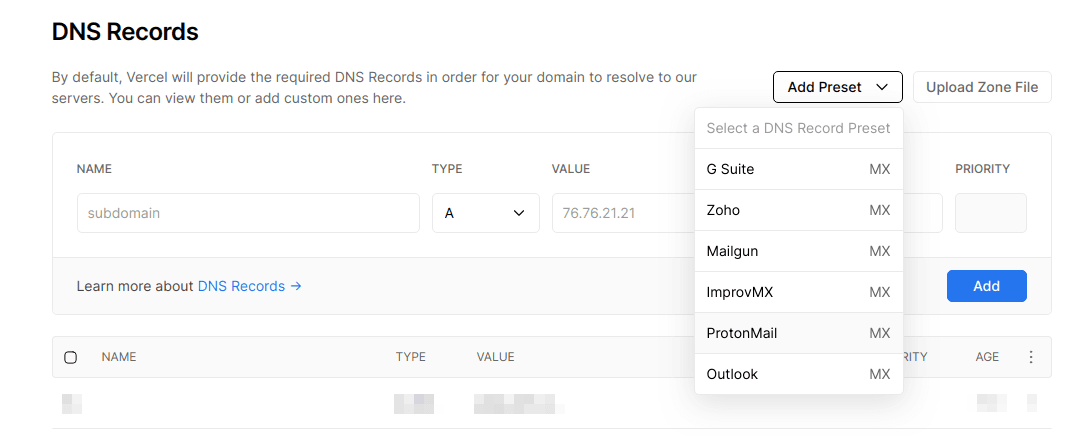Image resolution: width=1079 pixels, height=436 pixels.
Task: Open the three-dot column options menu
Action: pyautogui.click(x=1031, y=357)
